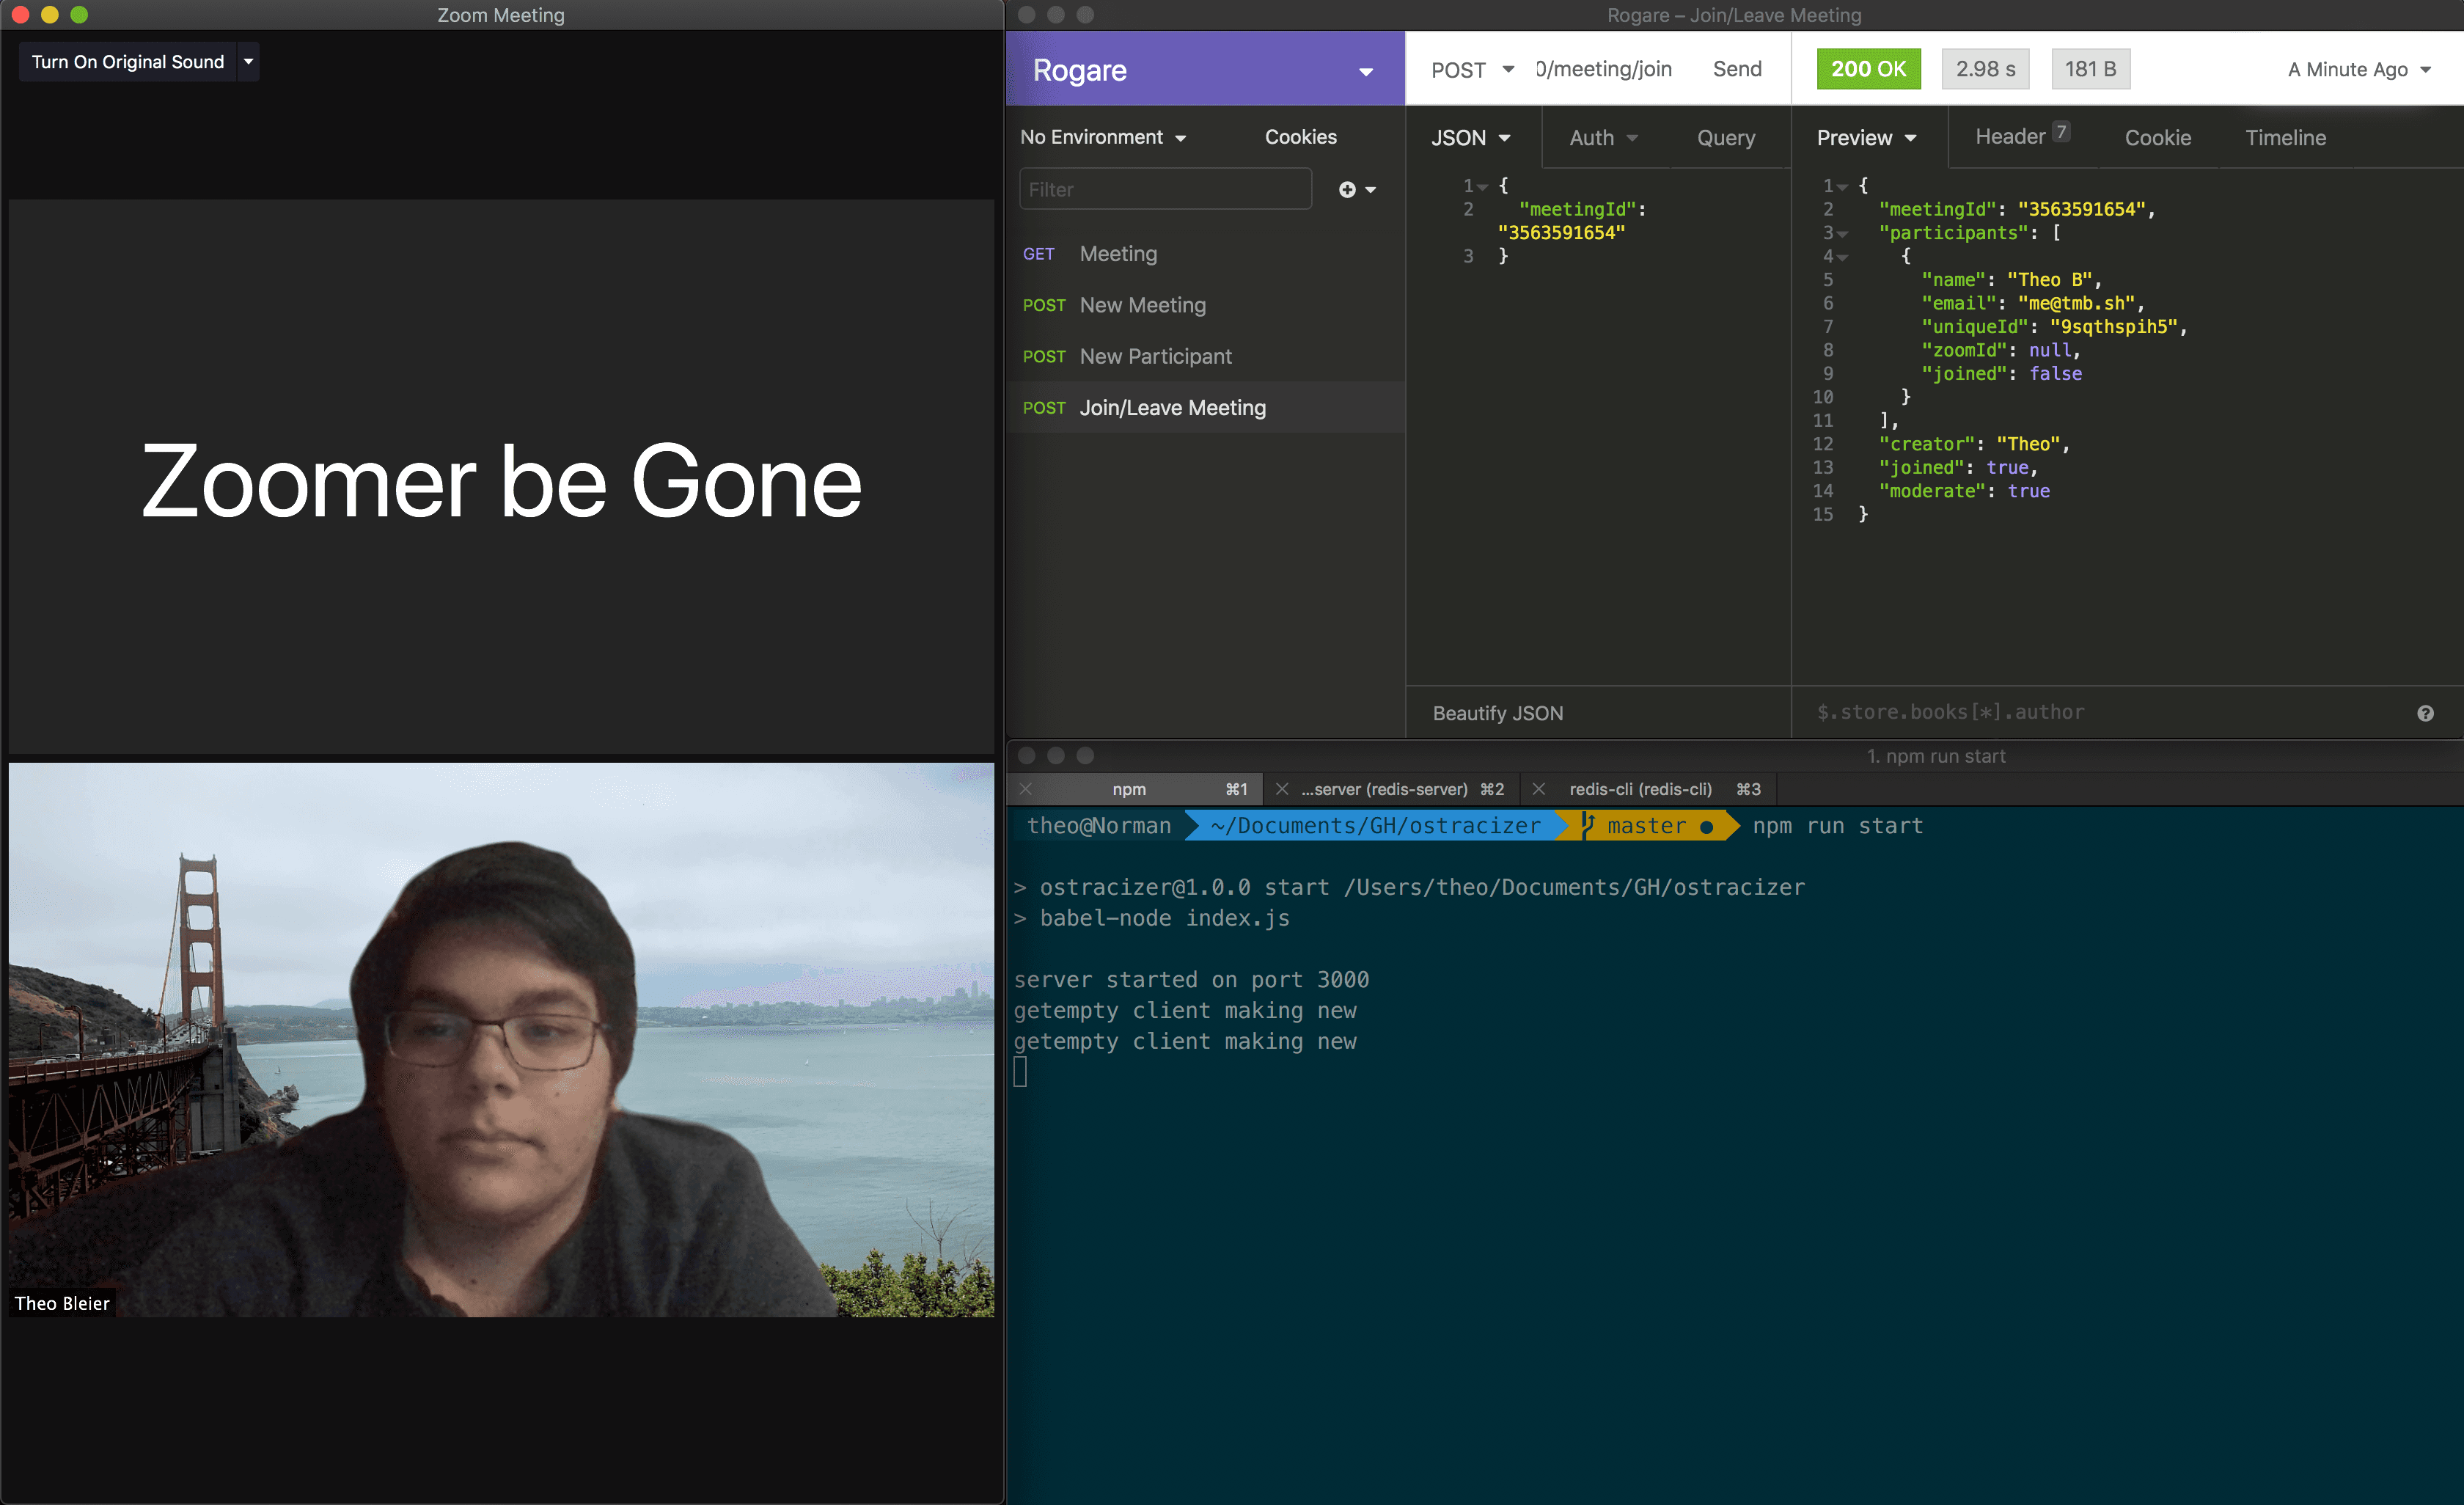The height and width of the screenshot is (1505, 2464).
Task: Click the plus icon to create request
Action: 1348,190
